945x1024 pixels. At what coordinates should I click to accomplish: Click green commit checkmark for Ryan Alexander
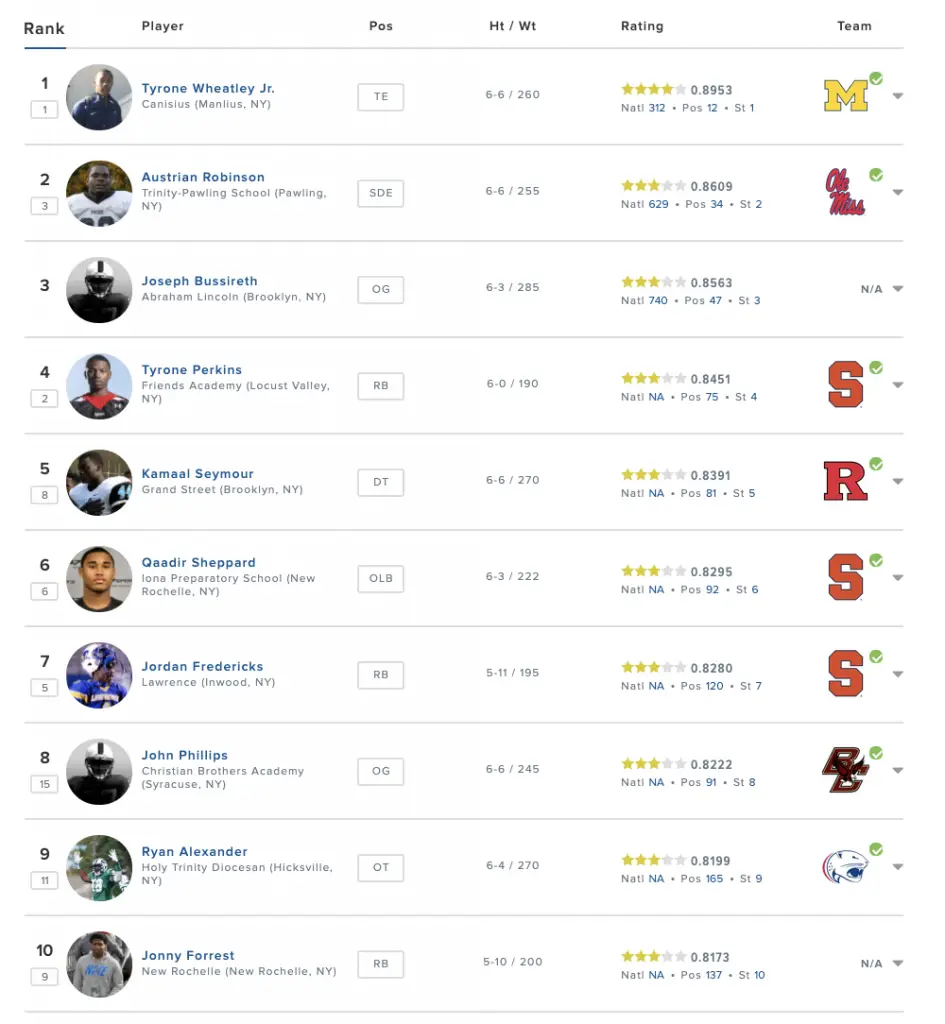coord(876,850)
